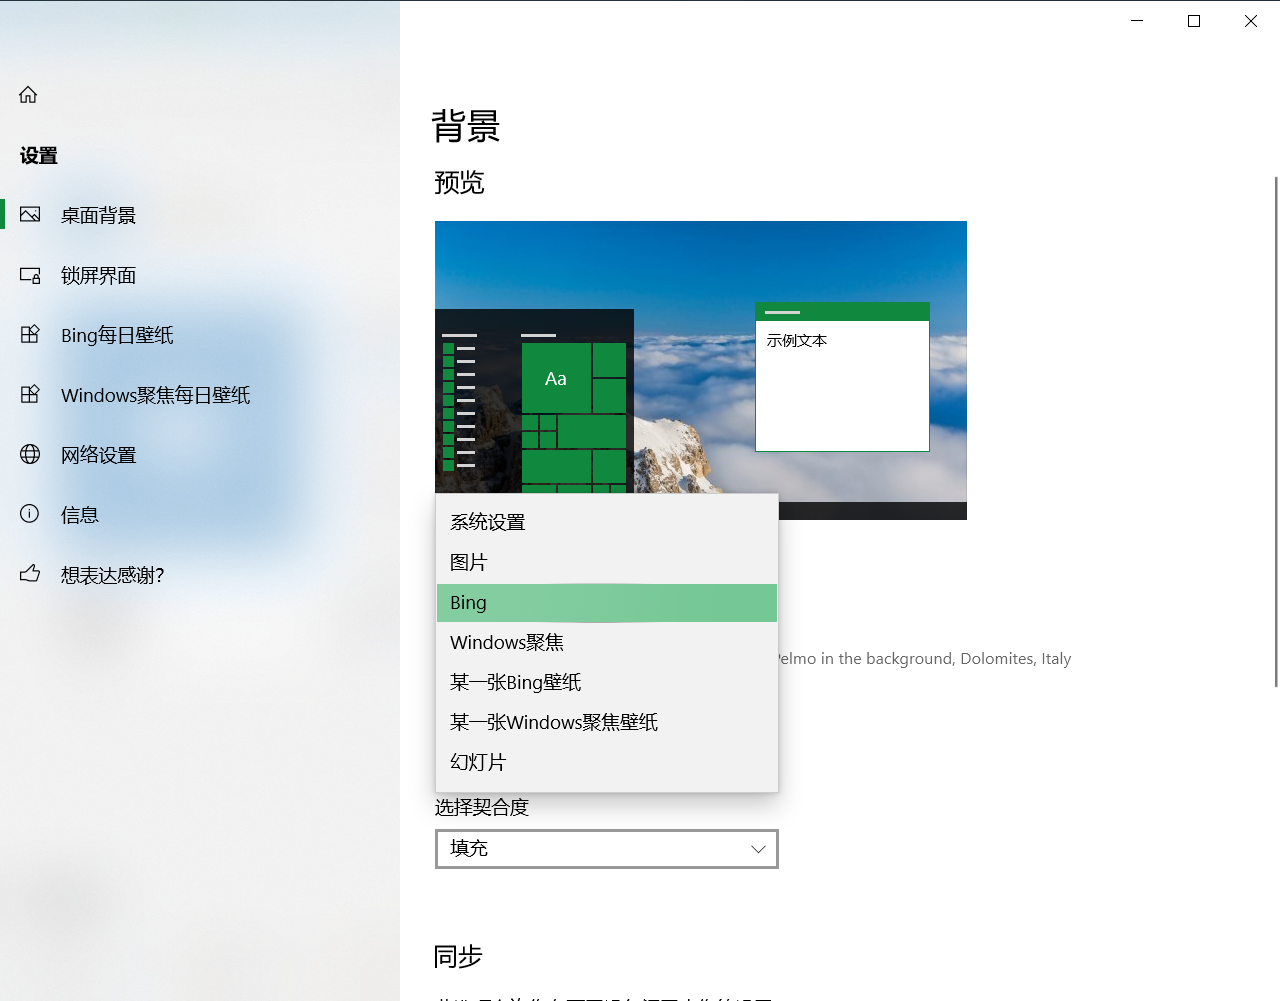Click the info icon beside 信息
1280x1001 pixels.
[30, 514]
